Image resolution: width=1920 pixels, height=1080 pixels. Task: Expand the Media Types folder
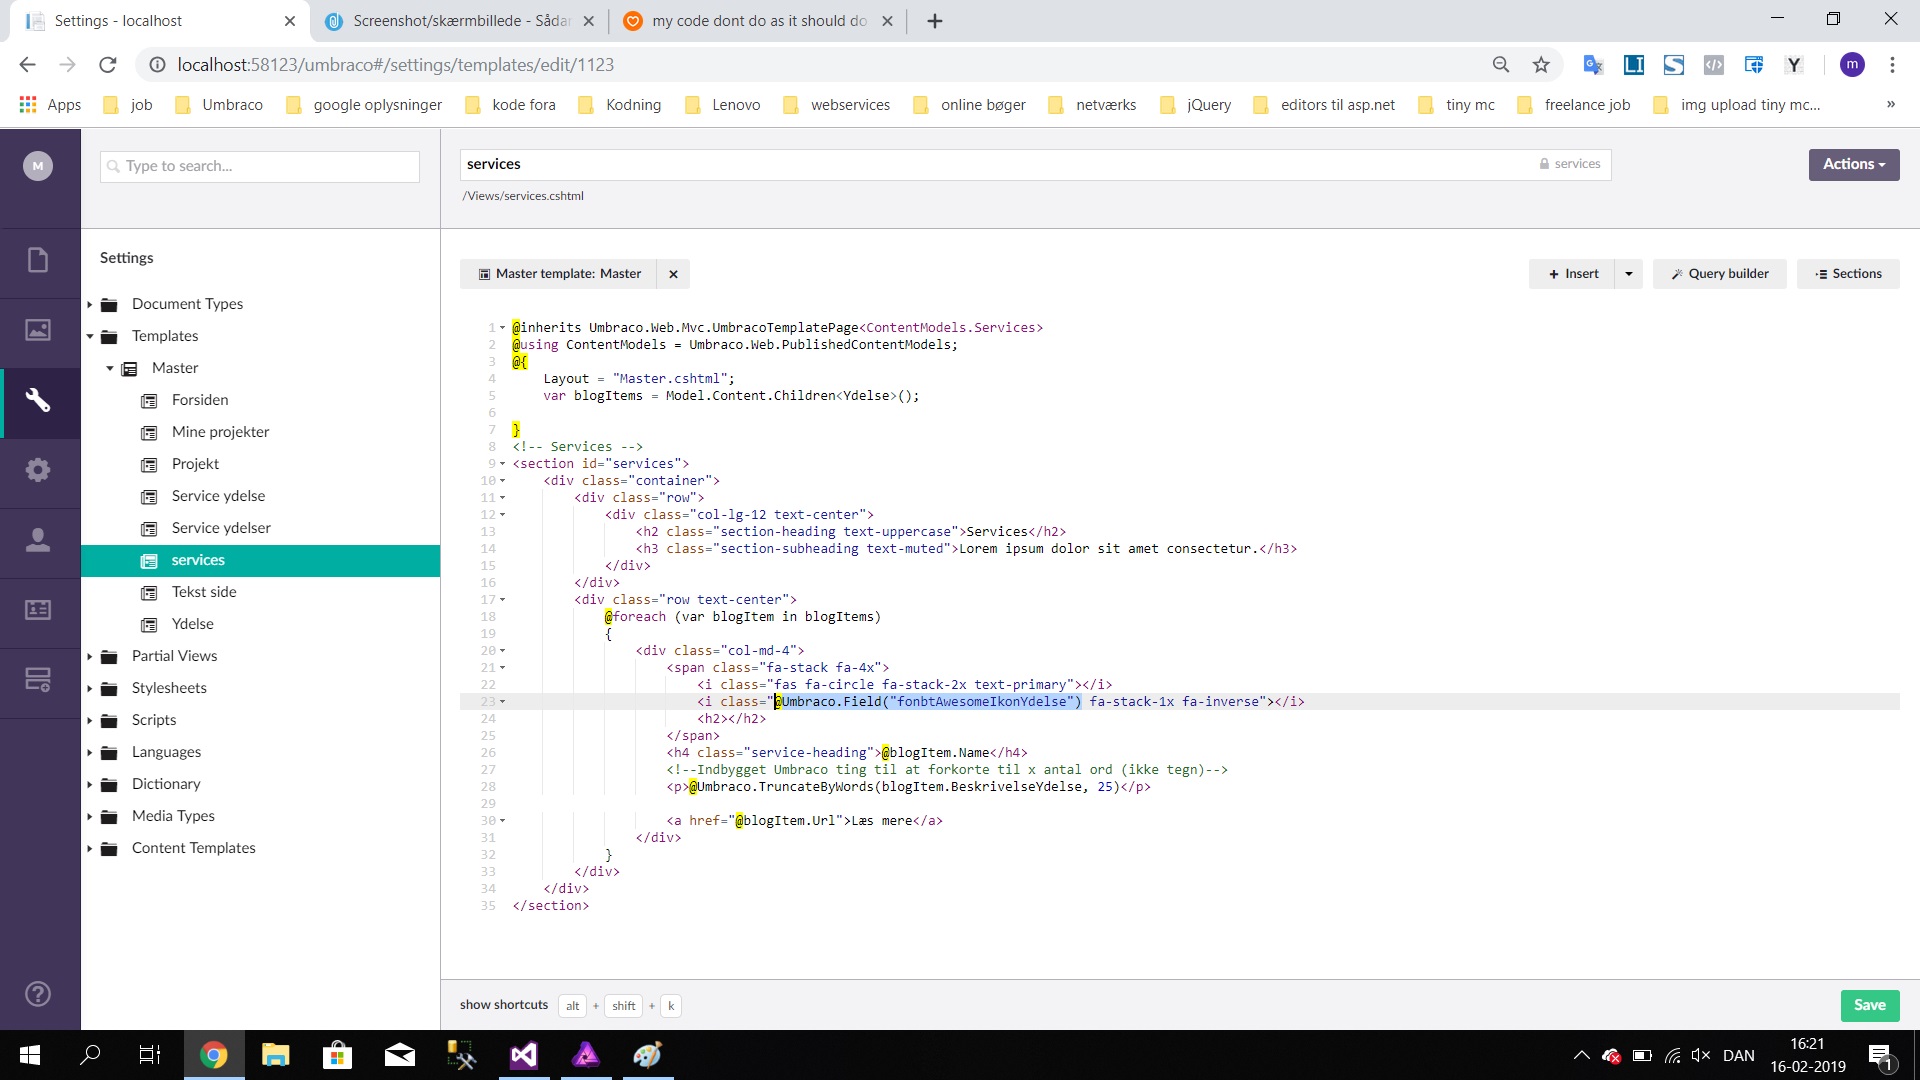(x=89, y=816)
